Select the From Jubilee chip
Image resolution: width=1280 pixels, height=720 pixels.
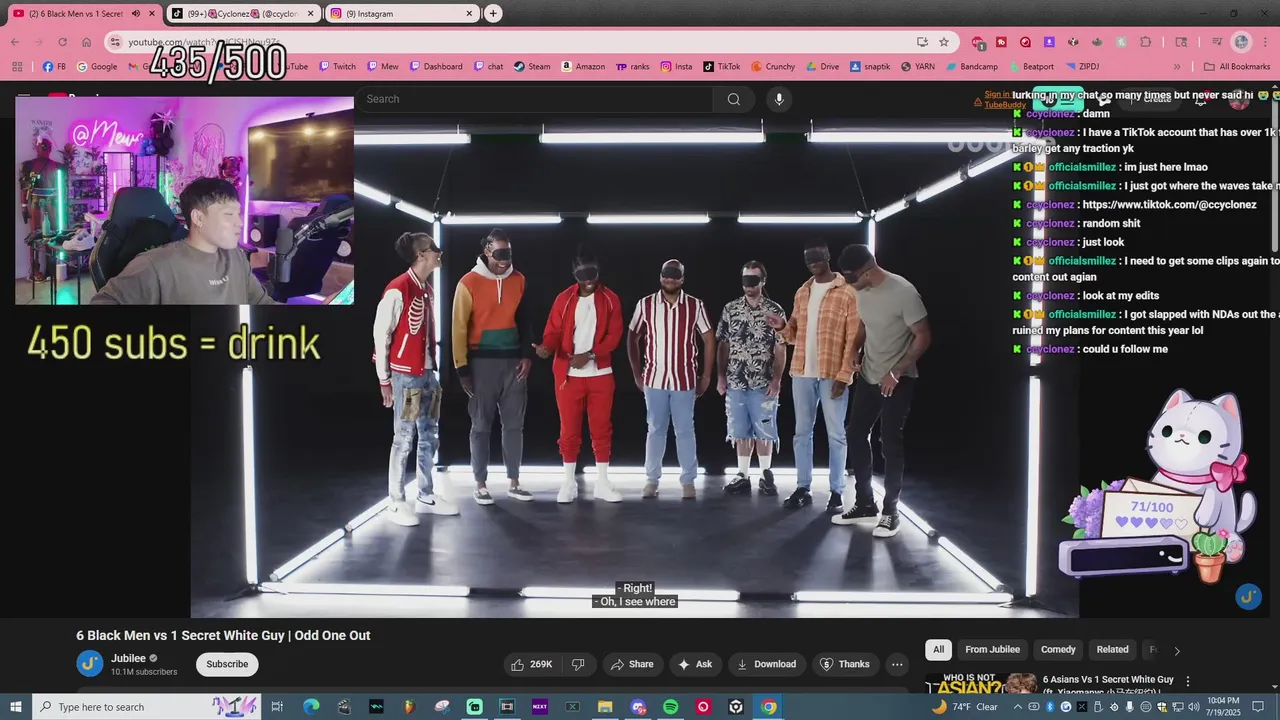[990, 650]
